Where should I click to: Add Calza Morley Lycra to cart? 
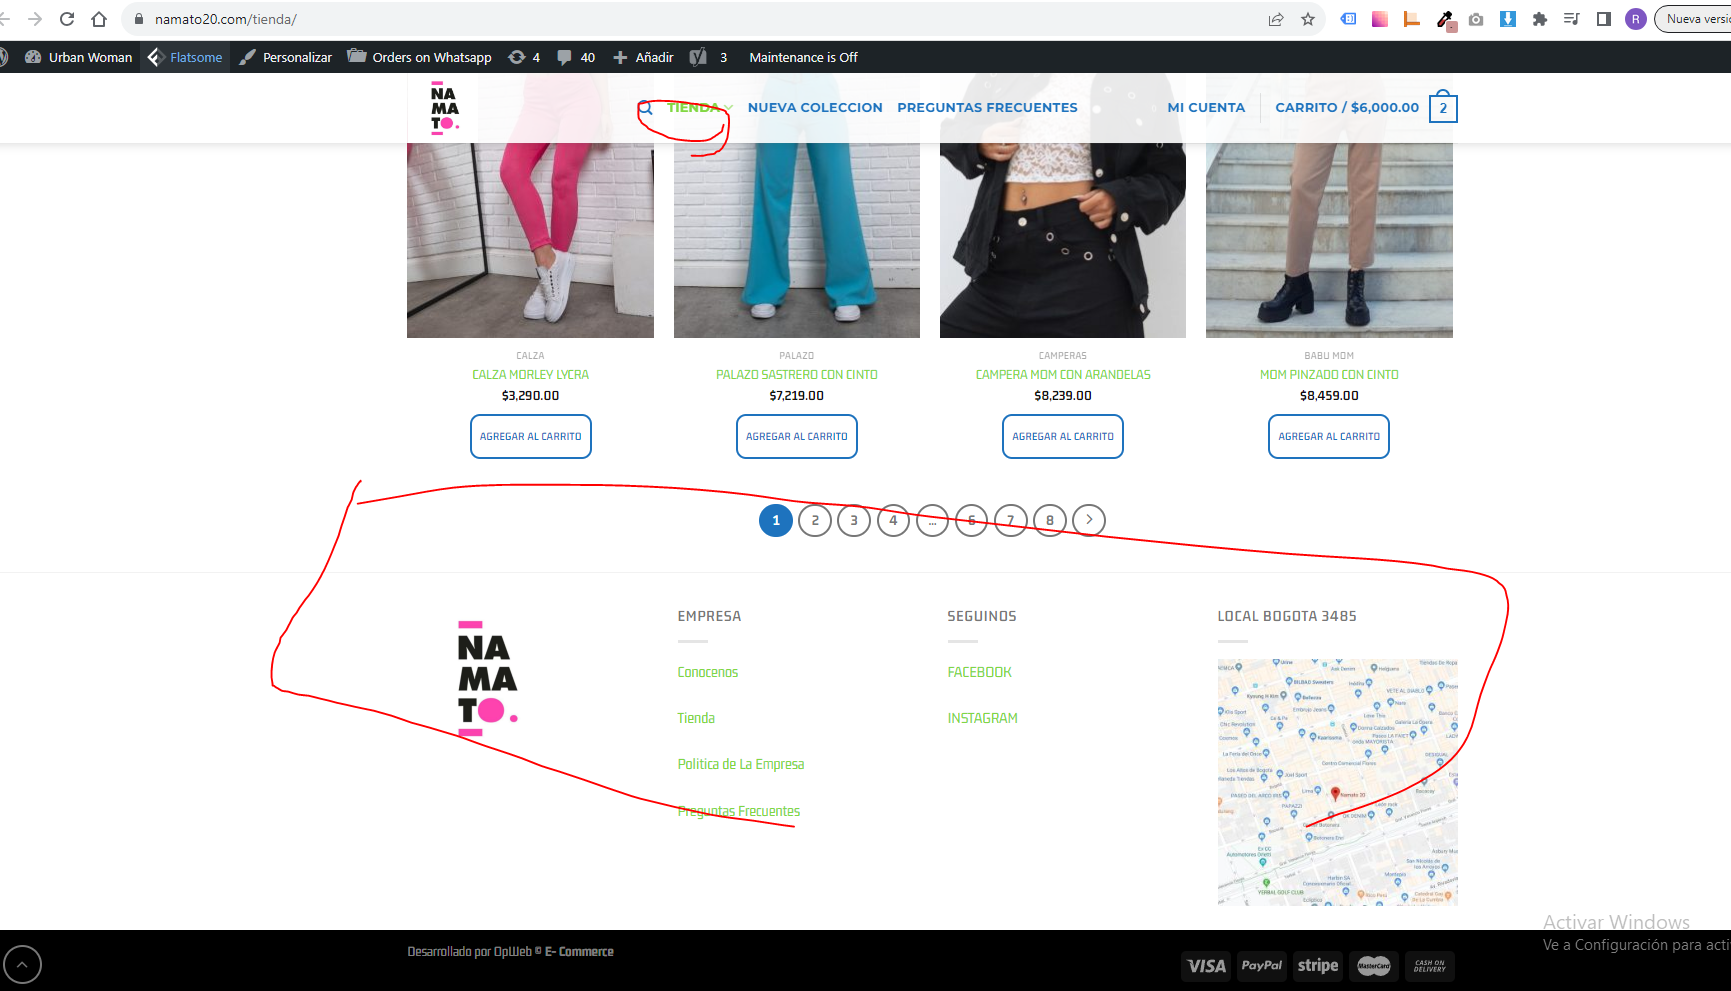[x=531, y=437]
